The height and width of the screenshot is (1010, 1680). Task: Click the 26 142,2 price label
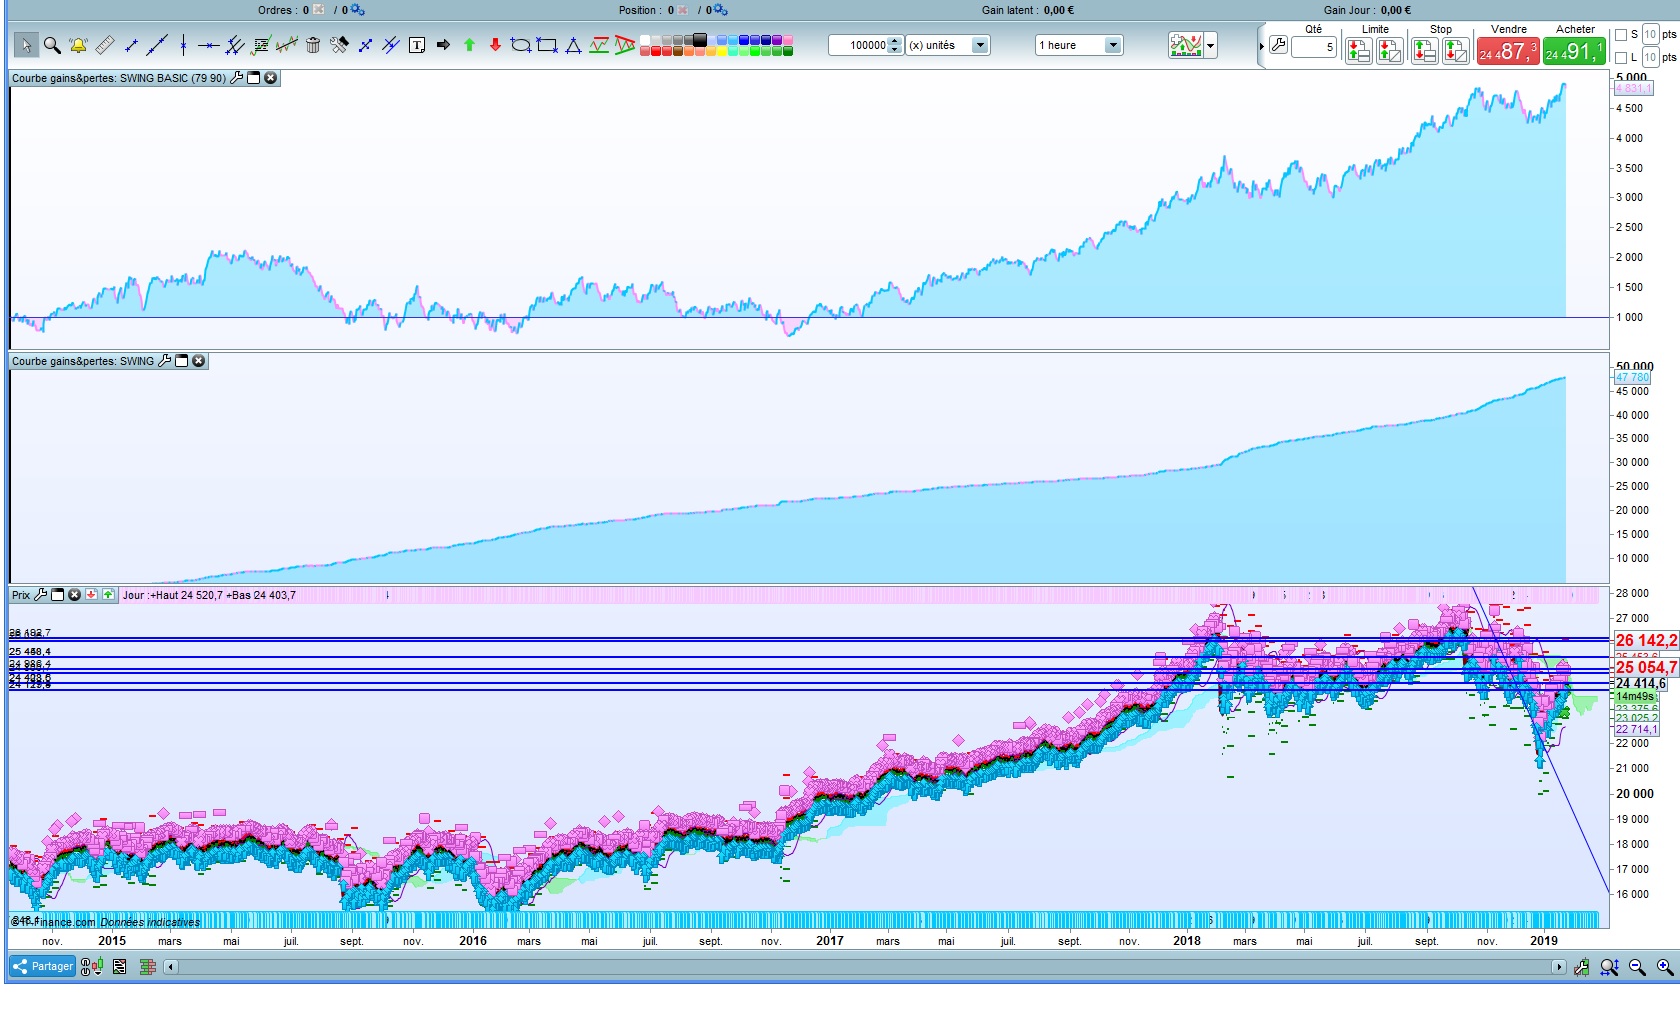tap(1646, 641)
